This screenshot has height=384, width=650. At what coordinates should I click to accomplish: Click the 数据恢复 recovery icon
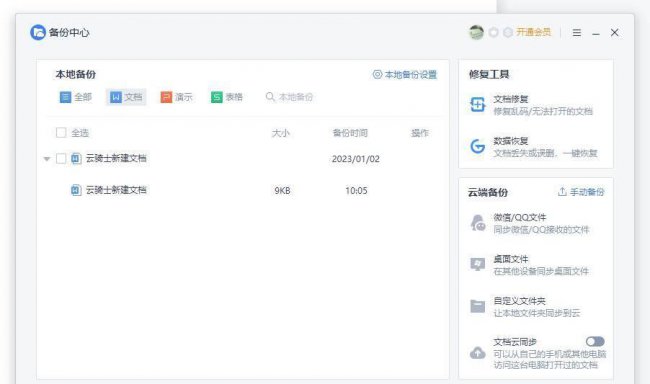coord(477,146)
